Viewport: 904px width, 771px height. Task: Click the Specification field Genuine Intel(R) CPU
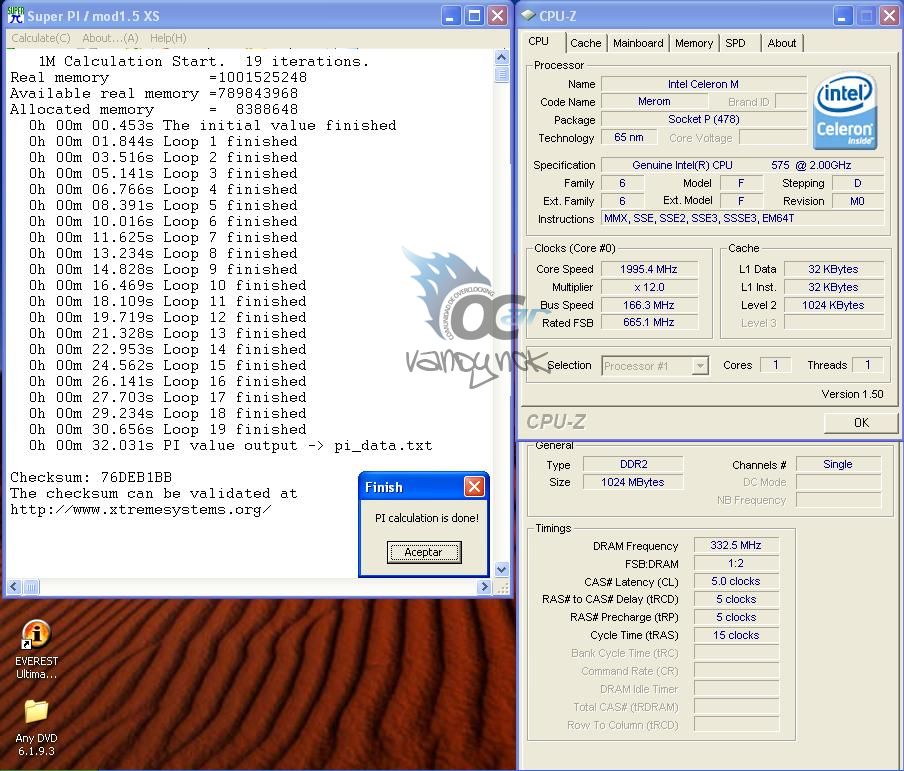coord(742,165)
